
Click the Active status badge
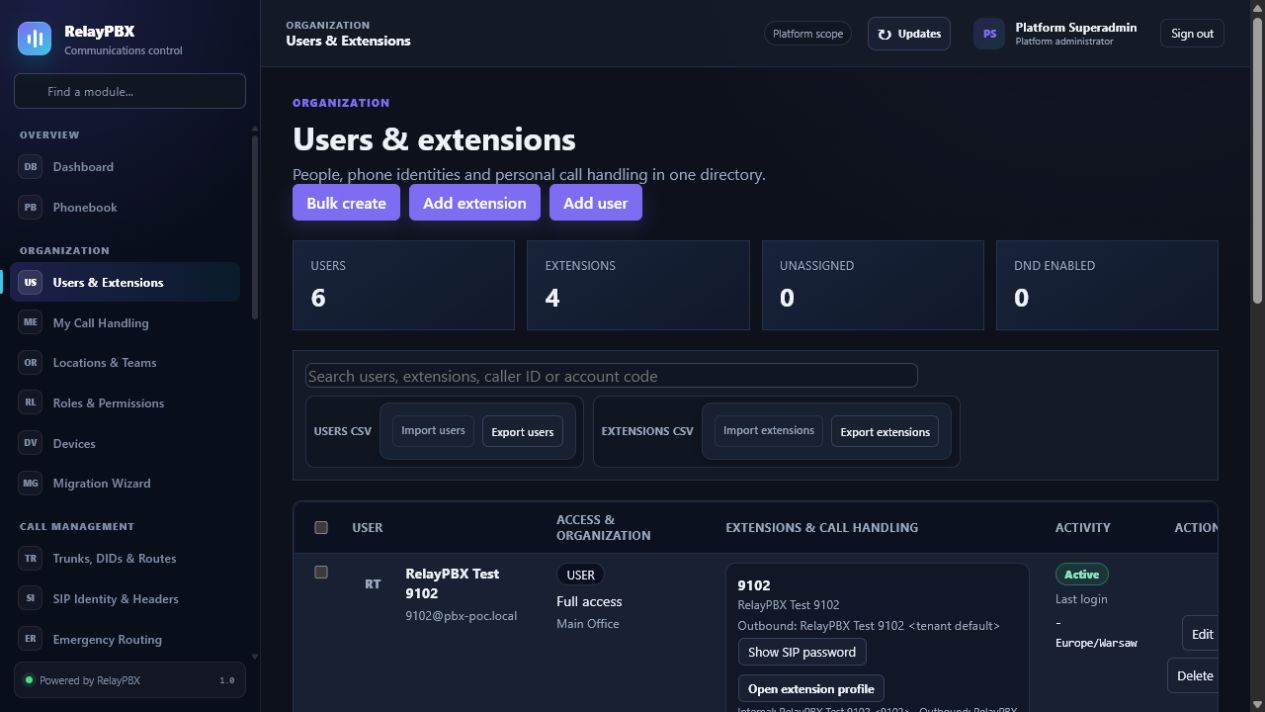1082,574
